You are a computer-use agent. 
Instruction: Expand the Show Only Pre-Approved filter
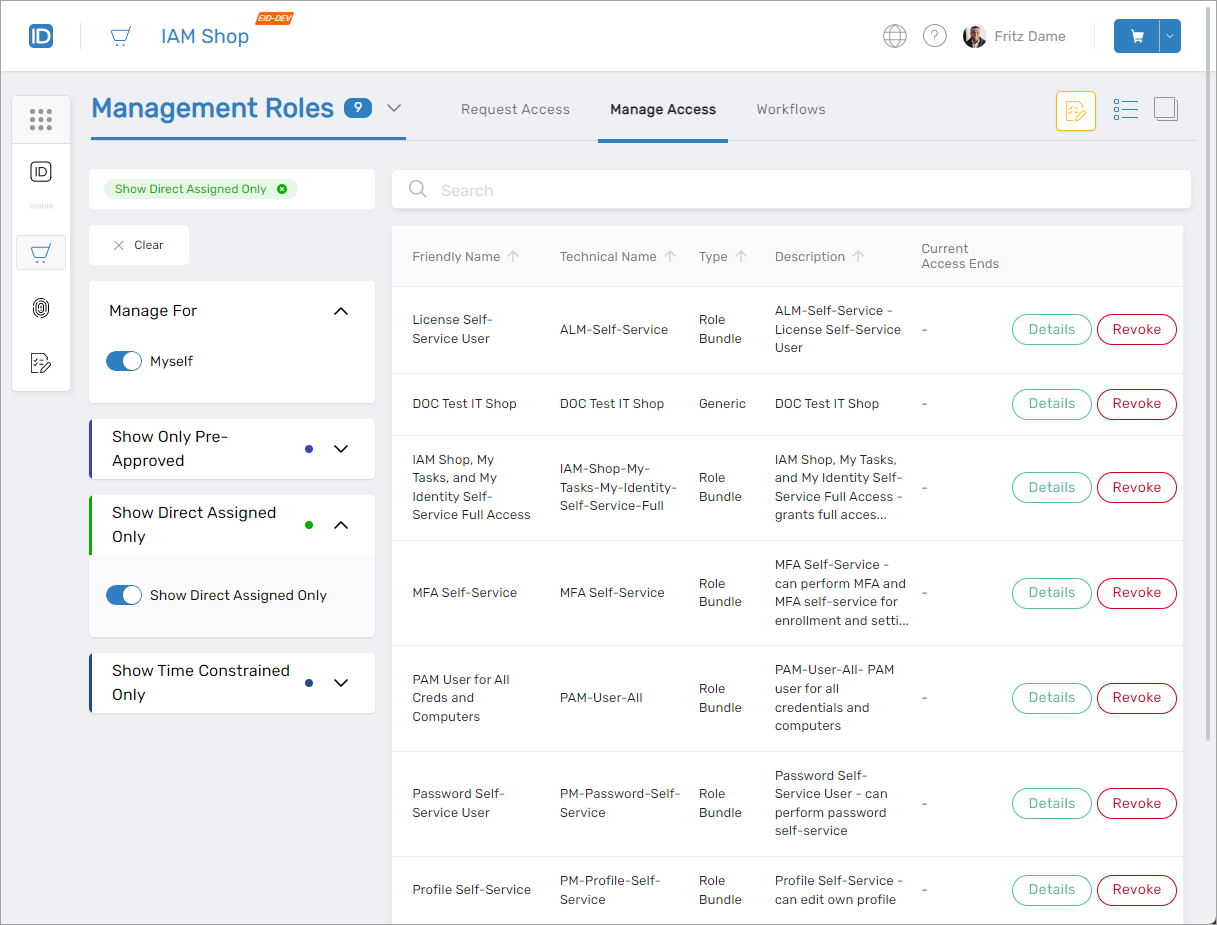(341, 448)
